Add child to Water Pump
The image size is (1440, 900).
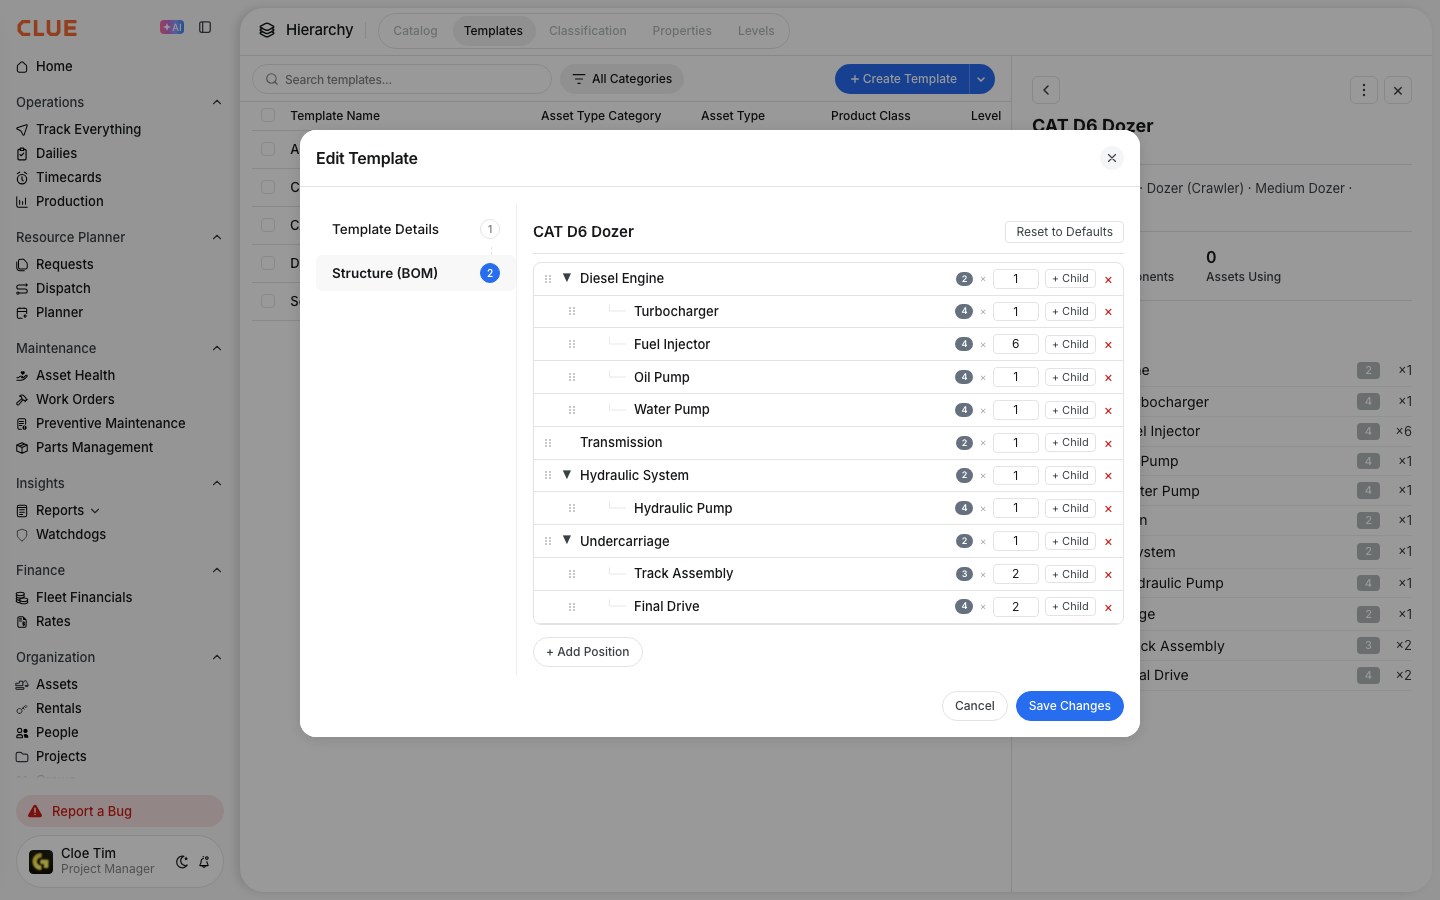(x=1070, y=410)
